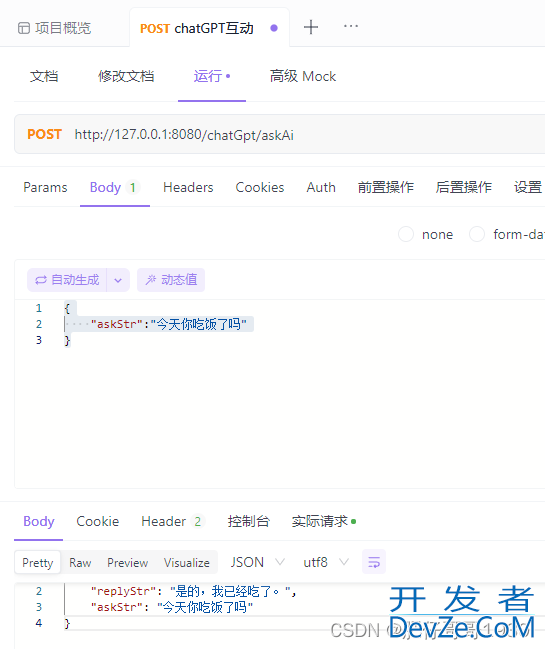Toggle the word wrap icon
Image resolution: width=545 pixels, height=649 pixels.
pyautogui.click(x=374, y=562)
